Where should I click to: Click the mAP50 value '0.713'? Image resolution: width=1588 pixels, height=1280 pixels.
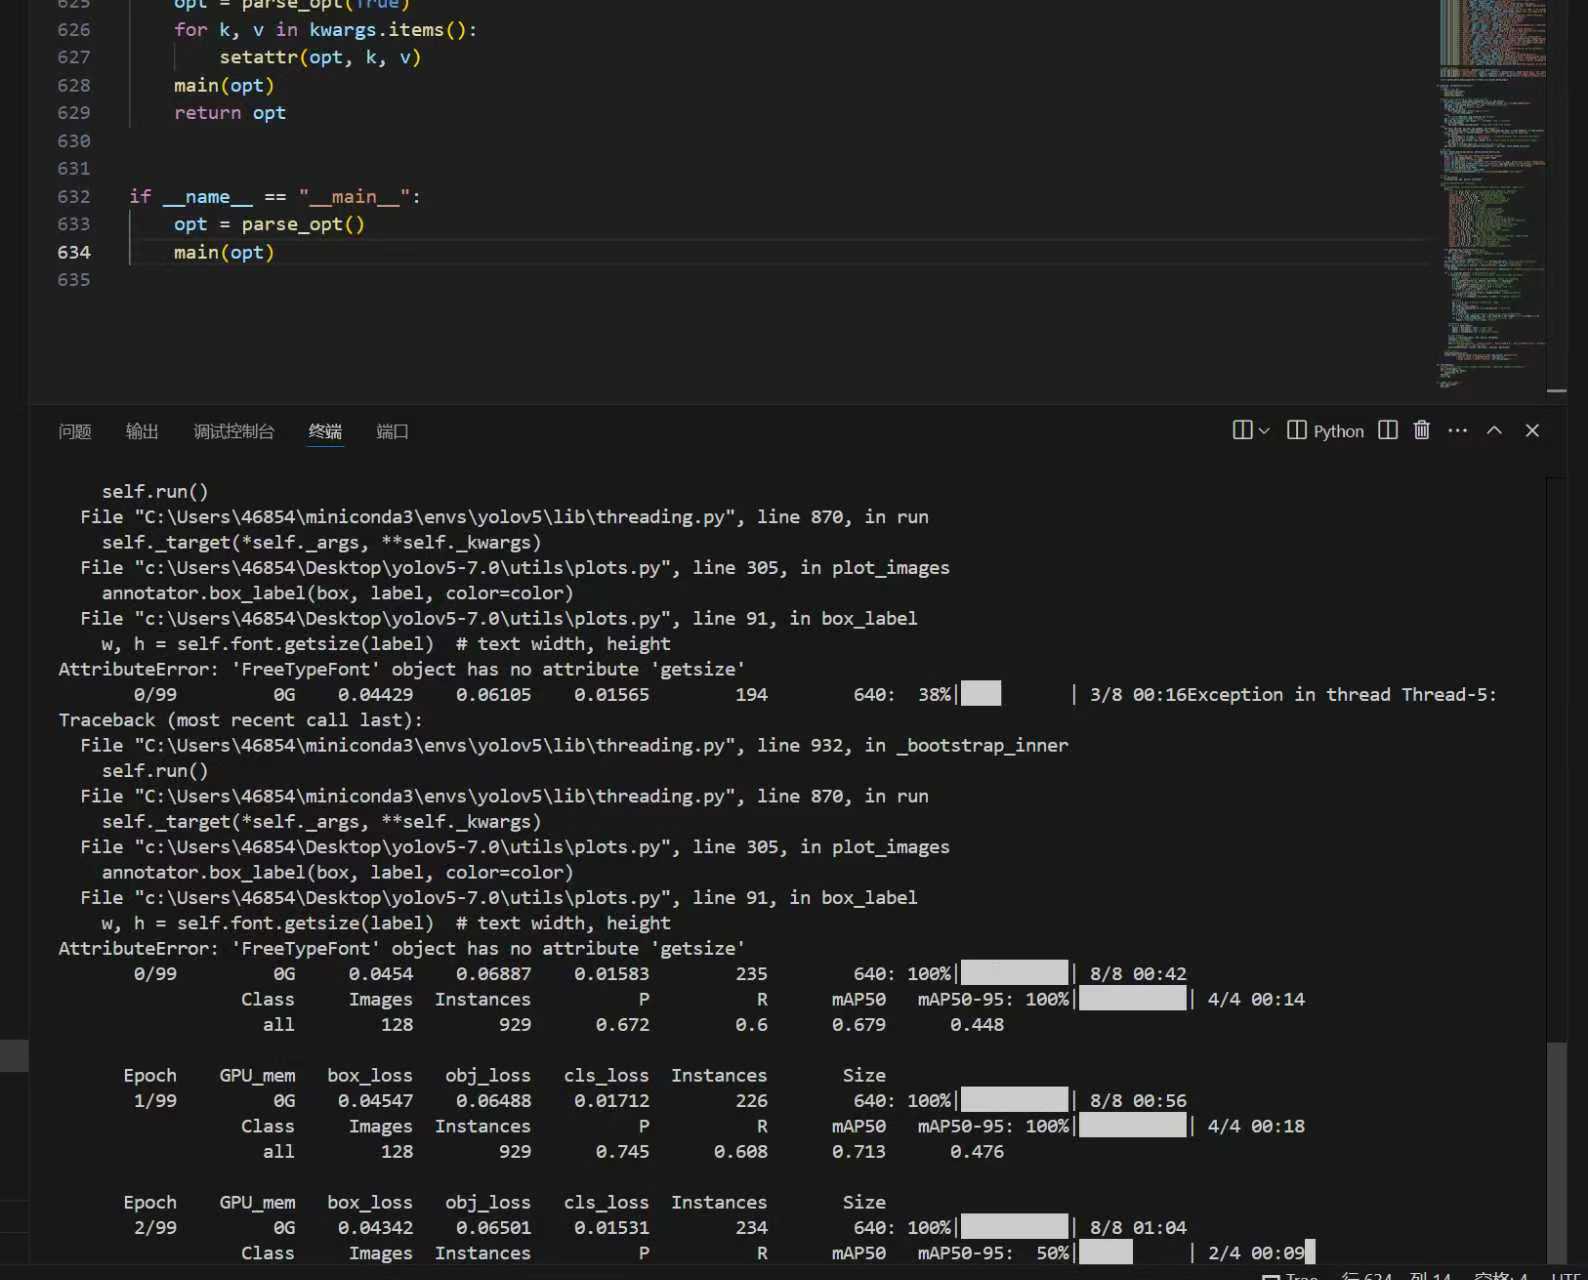coord(859,1151)
